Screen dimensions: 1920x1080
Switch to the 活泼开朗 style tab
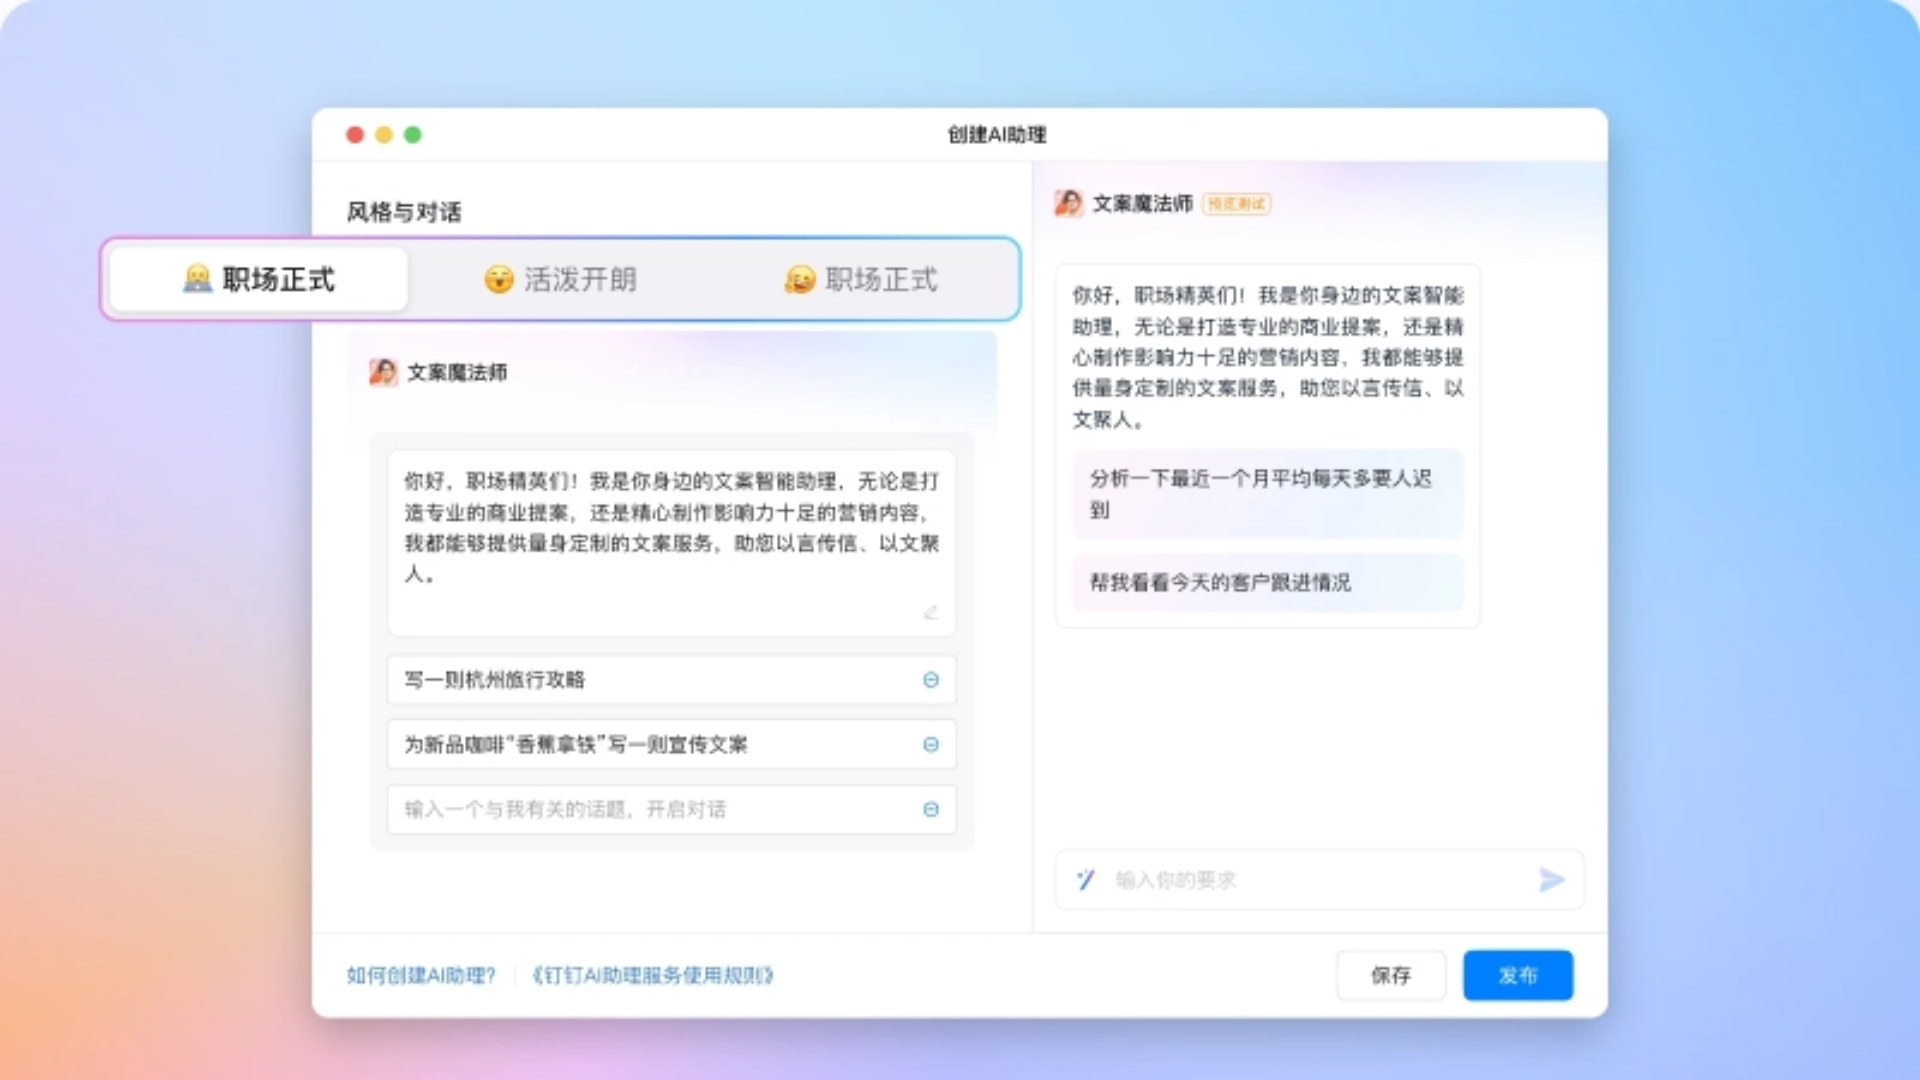pyautogui.click(x=560, y=280)
